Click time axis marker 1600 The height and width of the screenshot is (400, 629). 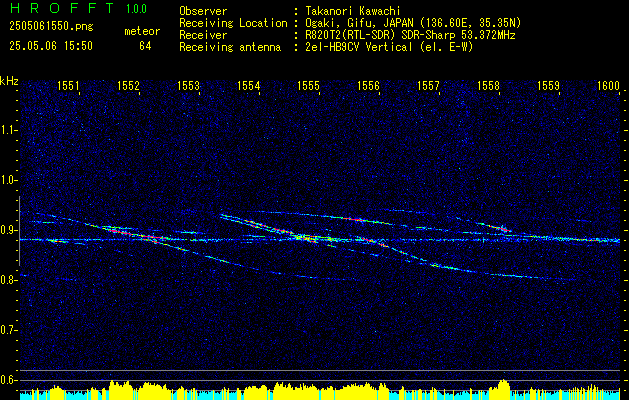tap(609, 85)
